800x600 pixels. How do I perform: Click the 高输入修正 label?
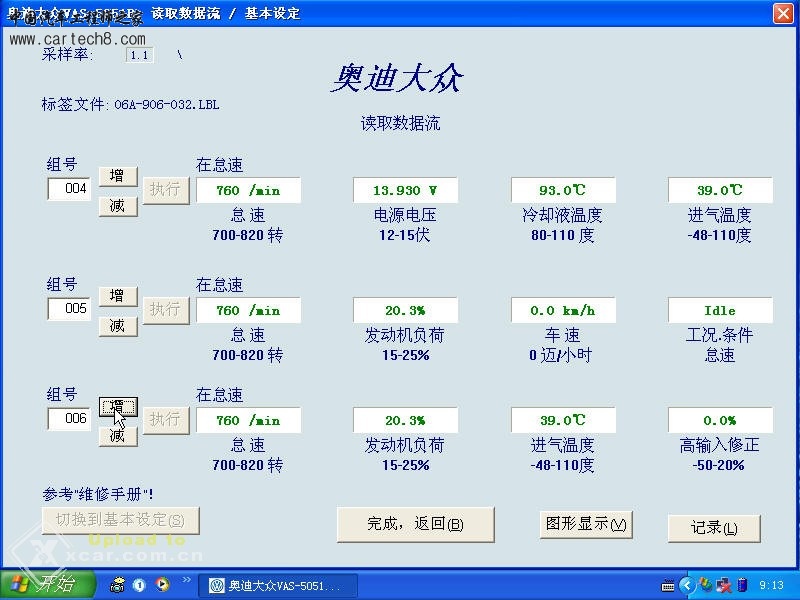(719, 445)
